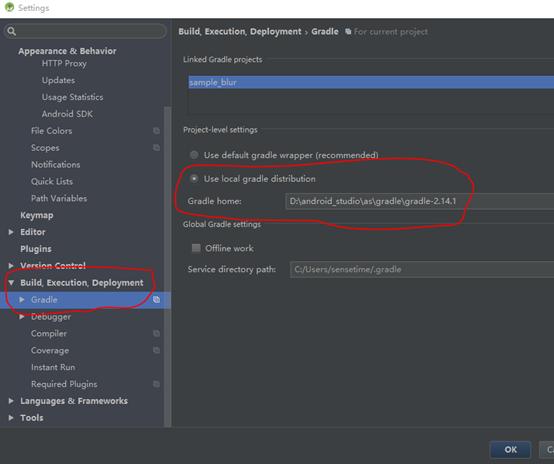Click Build, Execution, Deployment breadcrumb text
This screenshot has width=554, height=464.
[240, 31]
